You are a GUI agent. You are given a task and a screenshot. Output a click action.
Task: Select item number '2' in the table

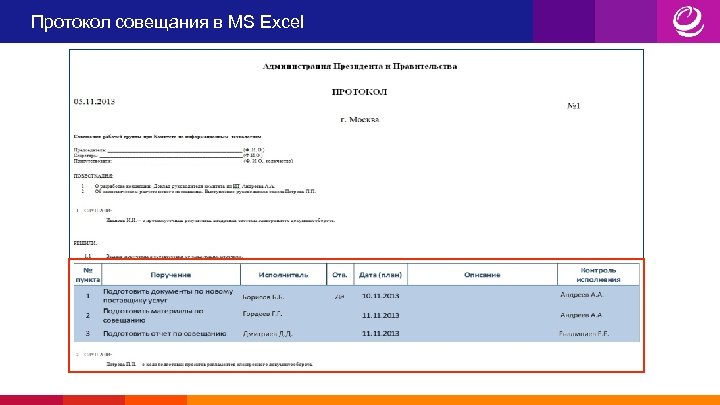pyautogui.click(x=88, y=315)
